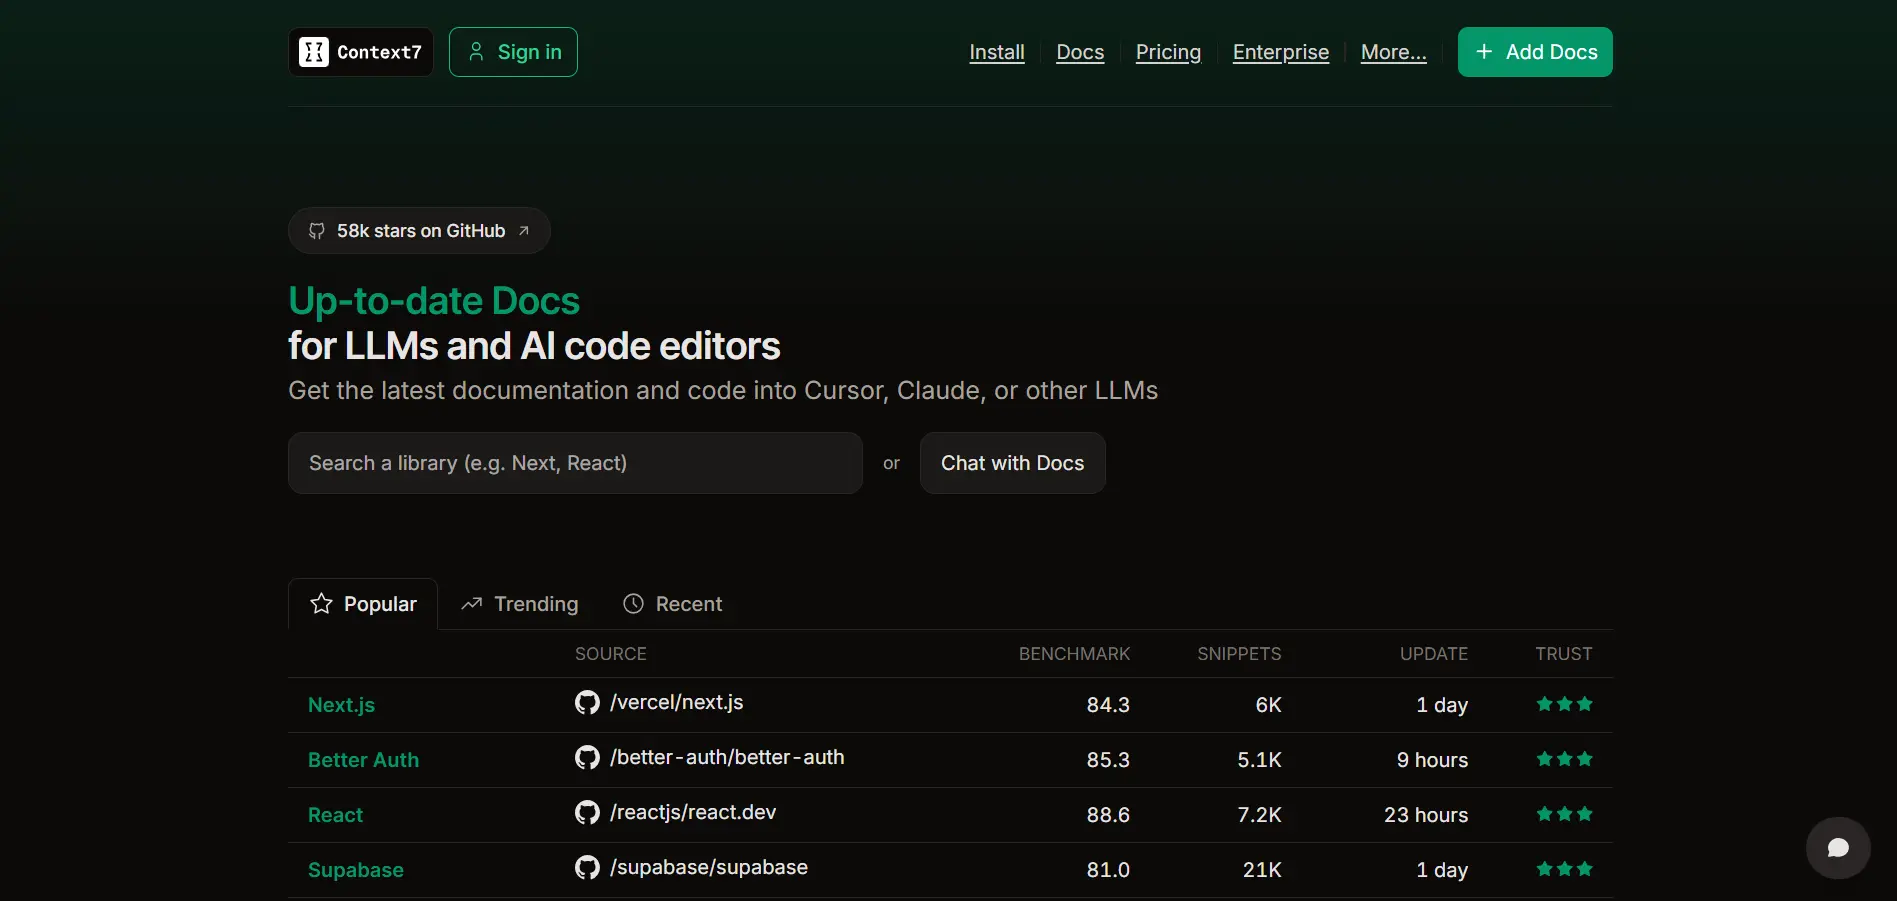Screen dimensions: 1897x901
Task: Click the GitHub icon in the 58k stars badge
Action: (317, 231)
